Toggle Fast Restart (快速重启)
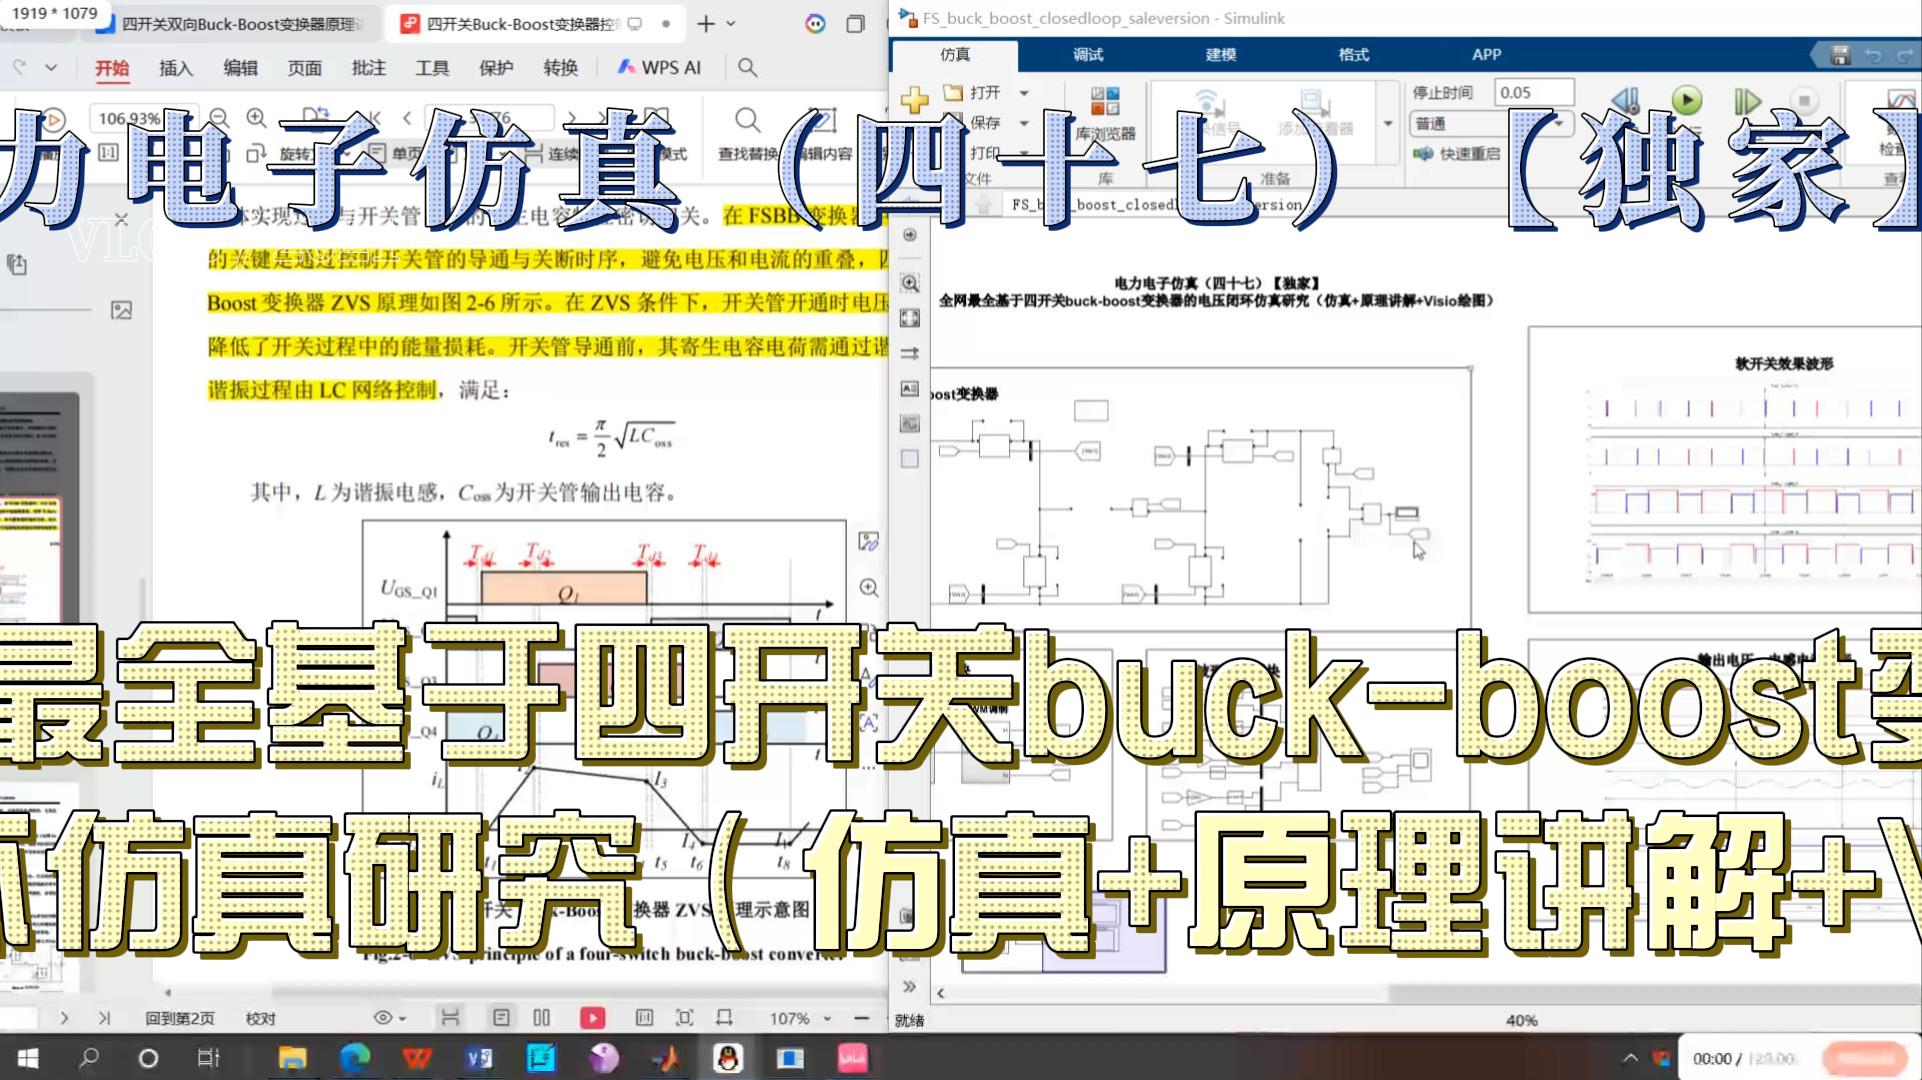 (1457, 153)
